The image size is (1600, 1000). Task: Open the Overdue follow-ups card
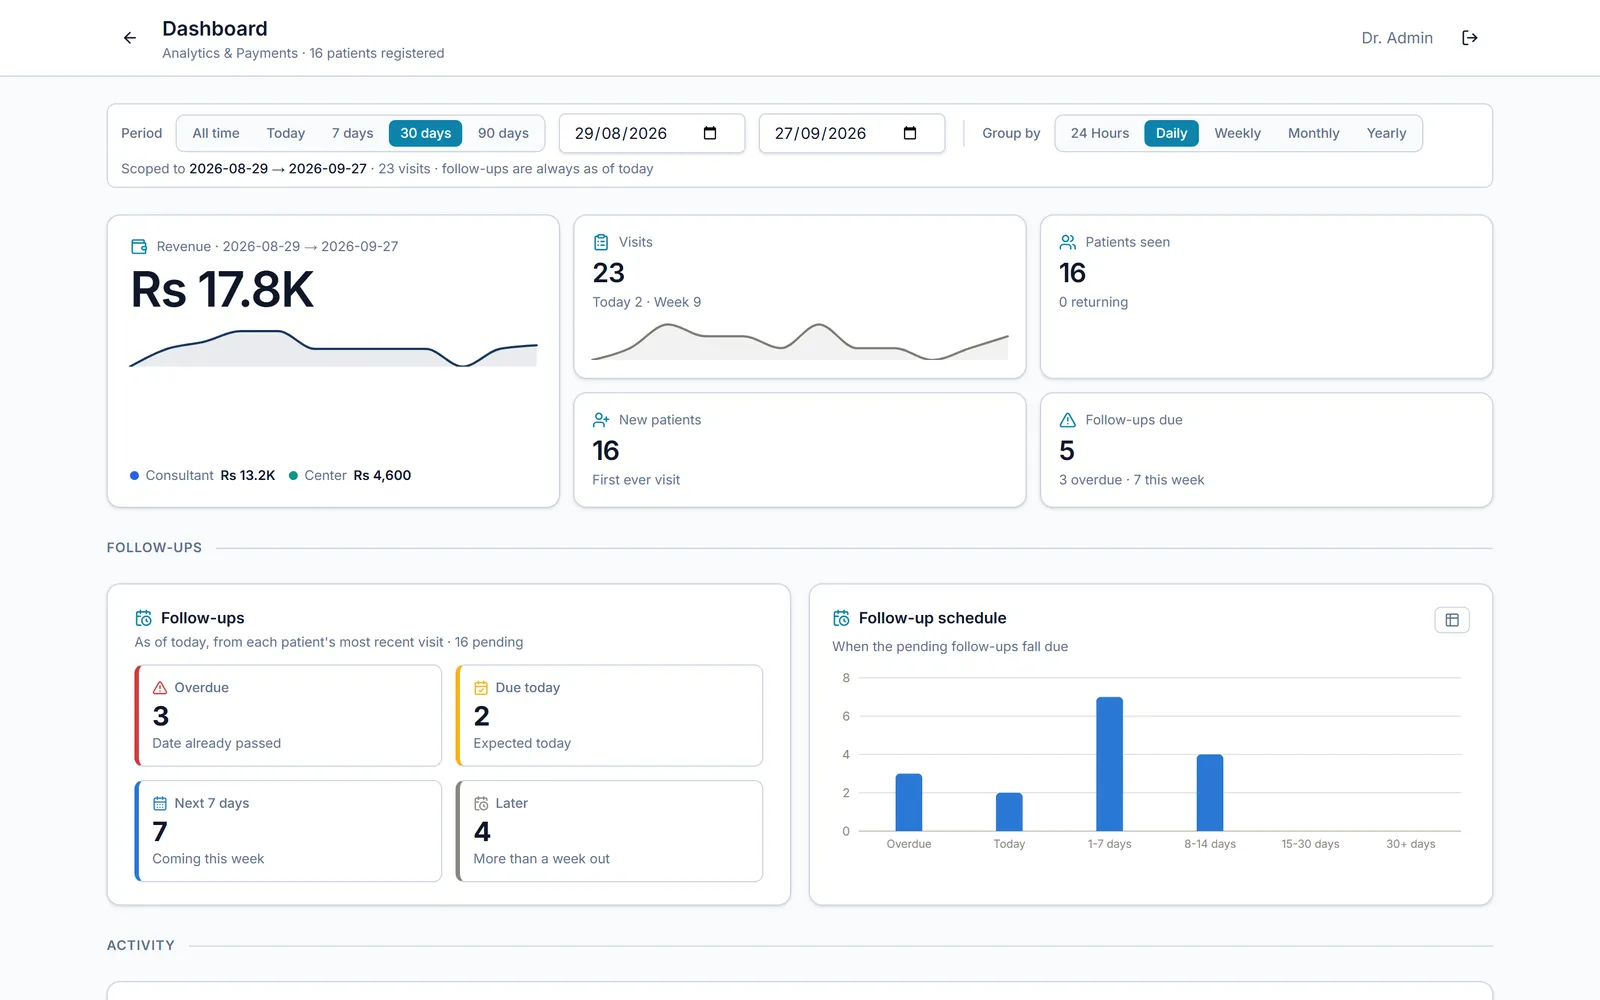[288, 716]
